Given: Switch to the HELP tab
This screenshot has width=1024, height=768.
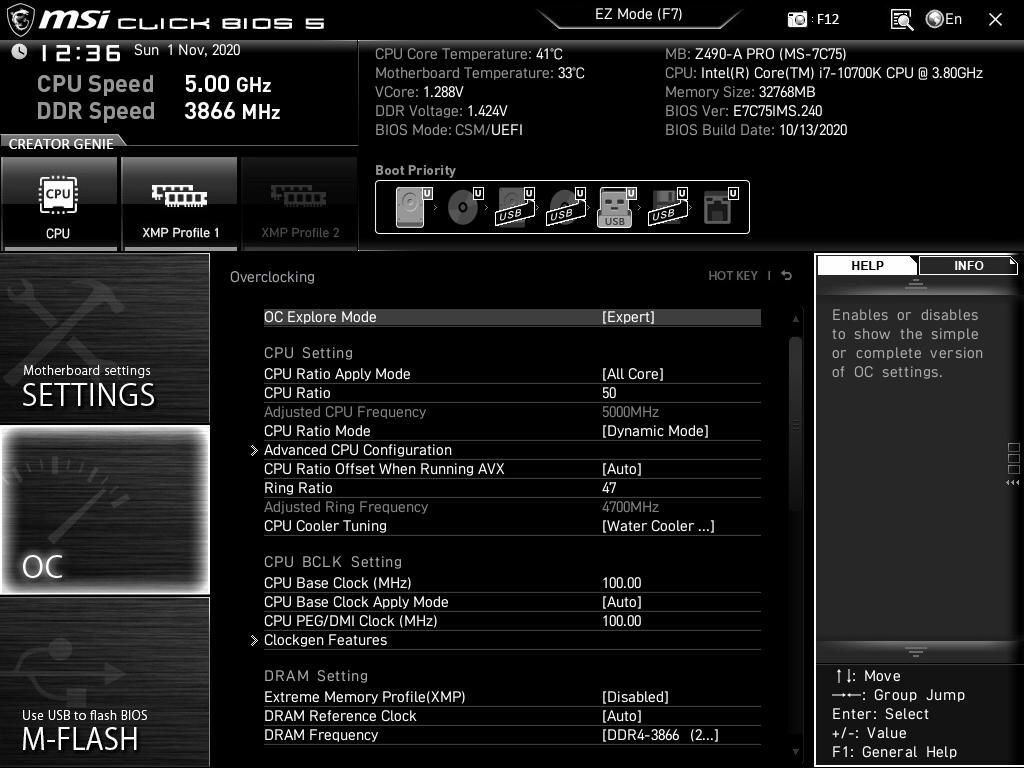Looking at the screenshot, I should [x=867, y=265].
